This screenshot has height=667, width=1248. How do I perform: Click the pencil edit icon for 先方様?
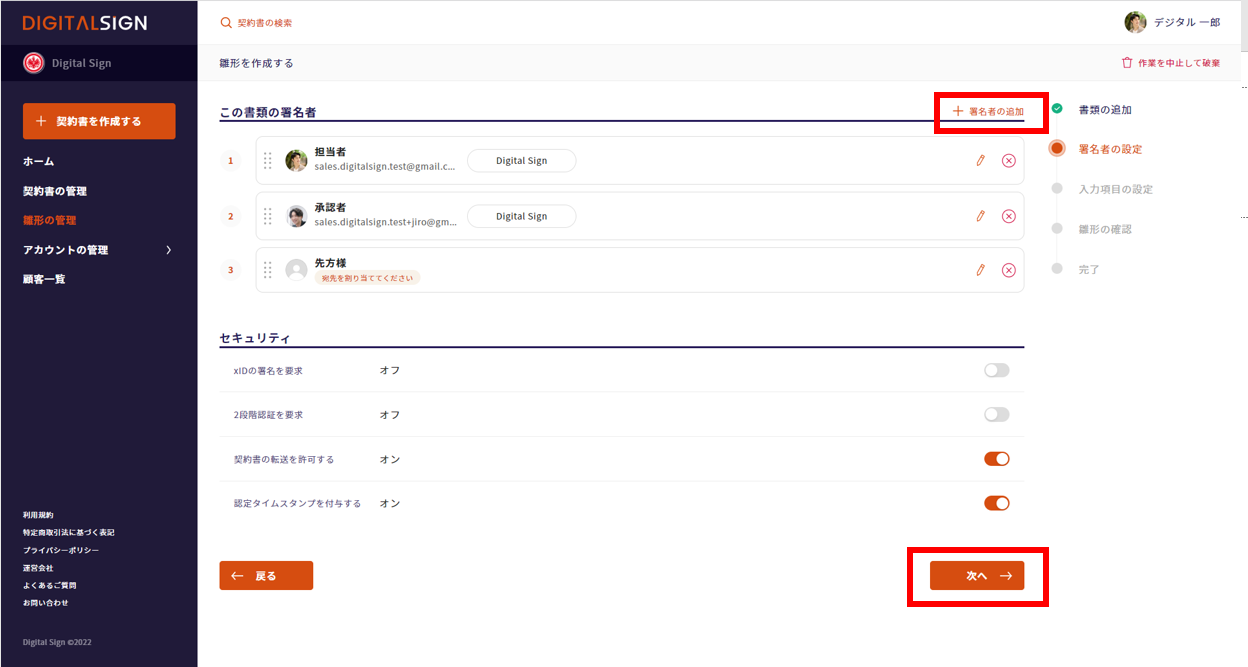point(980,270)
